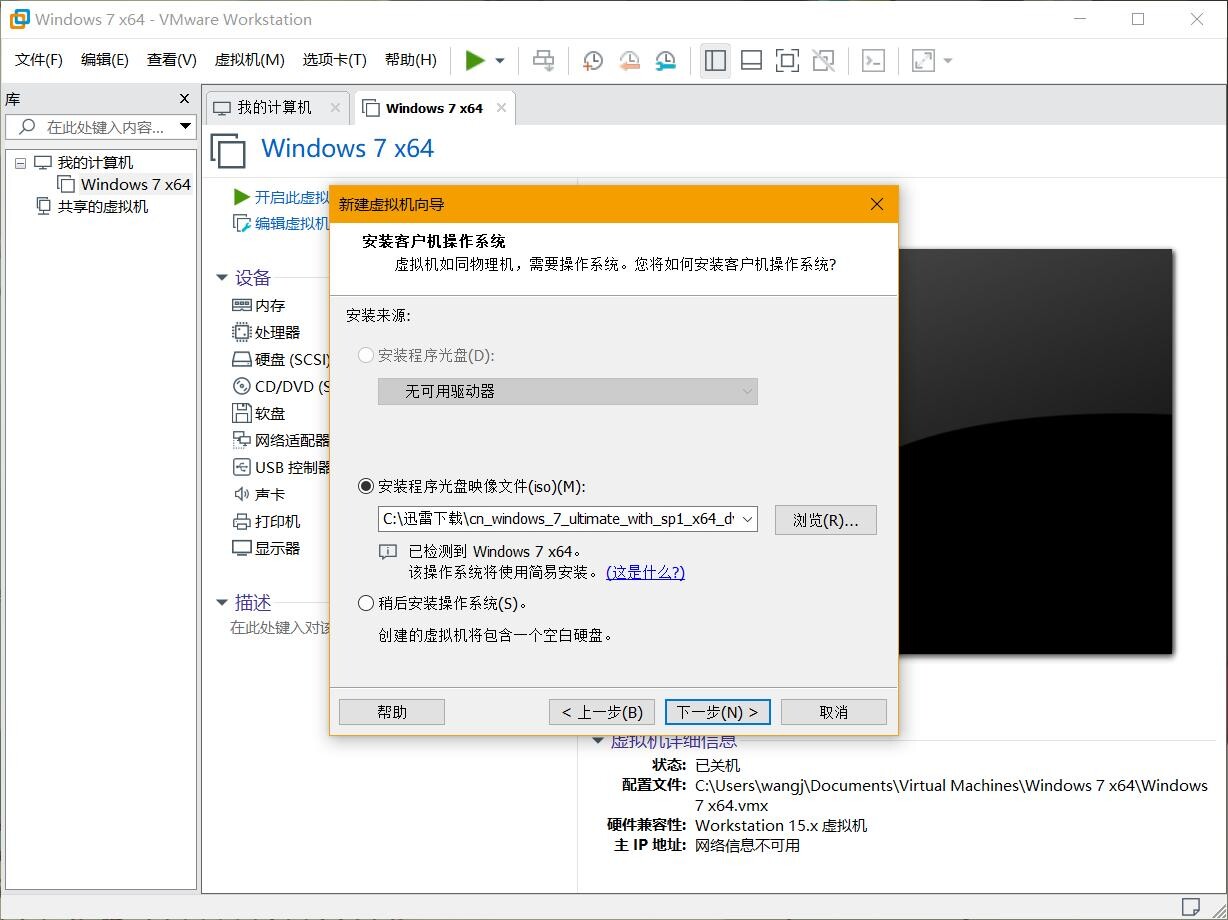The image size is (1228, 920).
Task: Open the 帮助(H) menu
Action: [x=411, y=60]
